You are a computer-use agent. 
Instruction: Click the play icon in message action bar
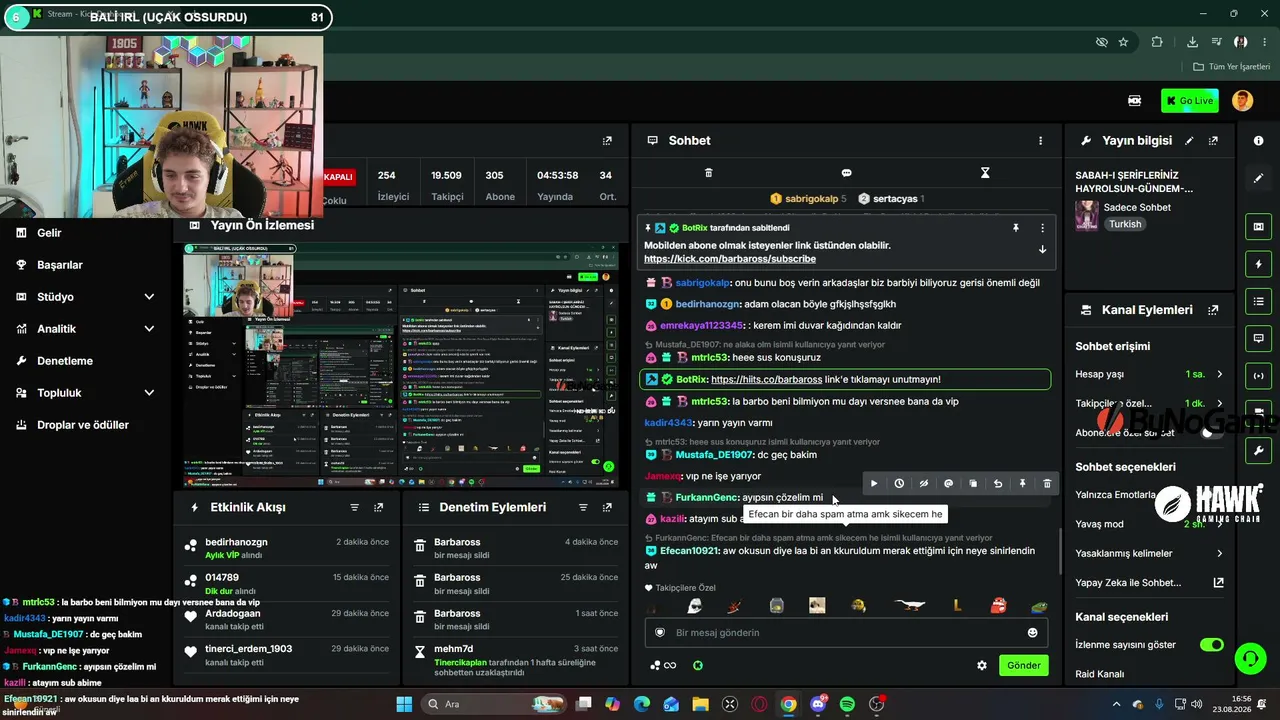(x=874, y=484)
